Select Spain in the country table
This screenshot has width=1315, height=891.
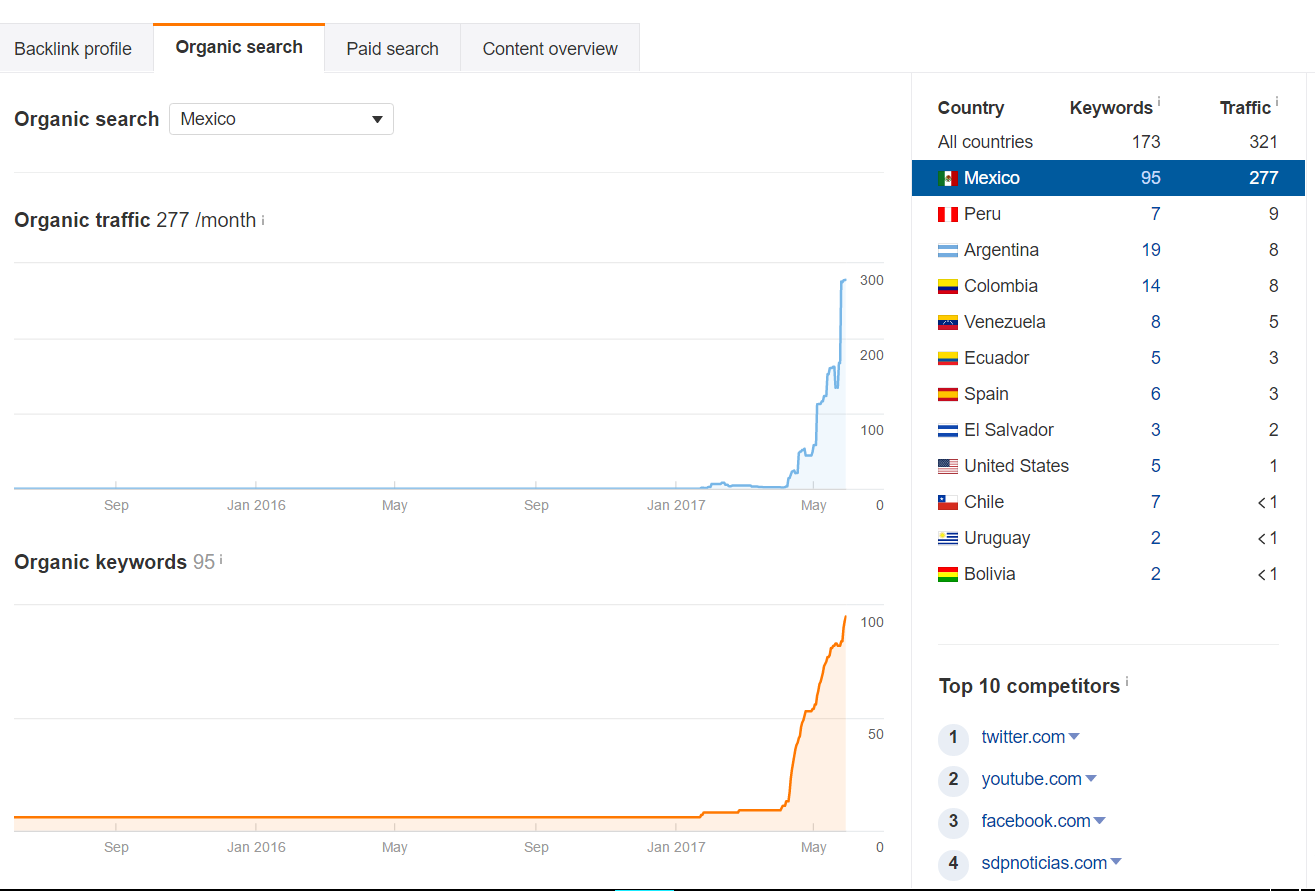tap(1108, 394)
